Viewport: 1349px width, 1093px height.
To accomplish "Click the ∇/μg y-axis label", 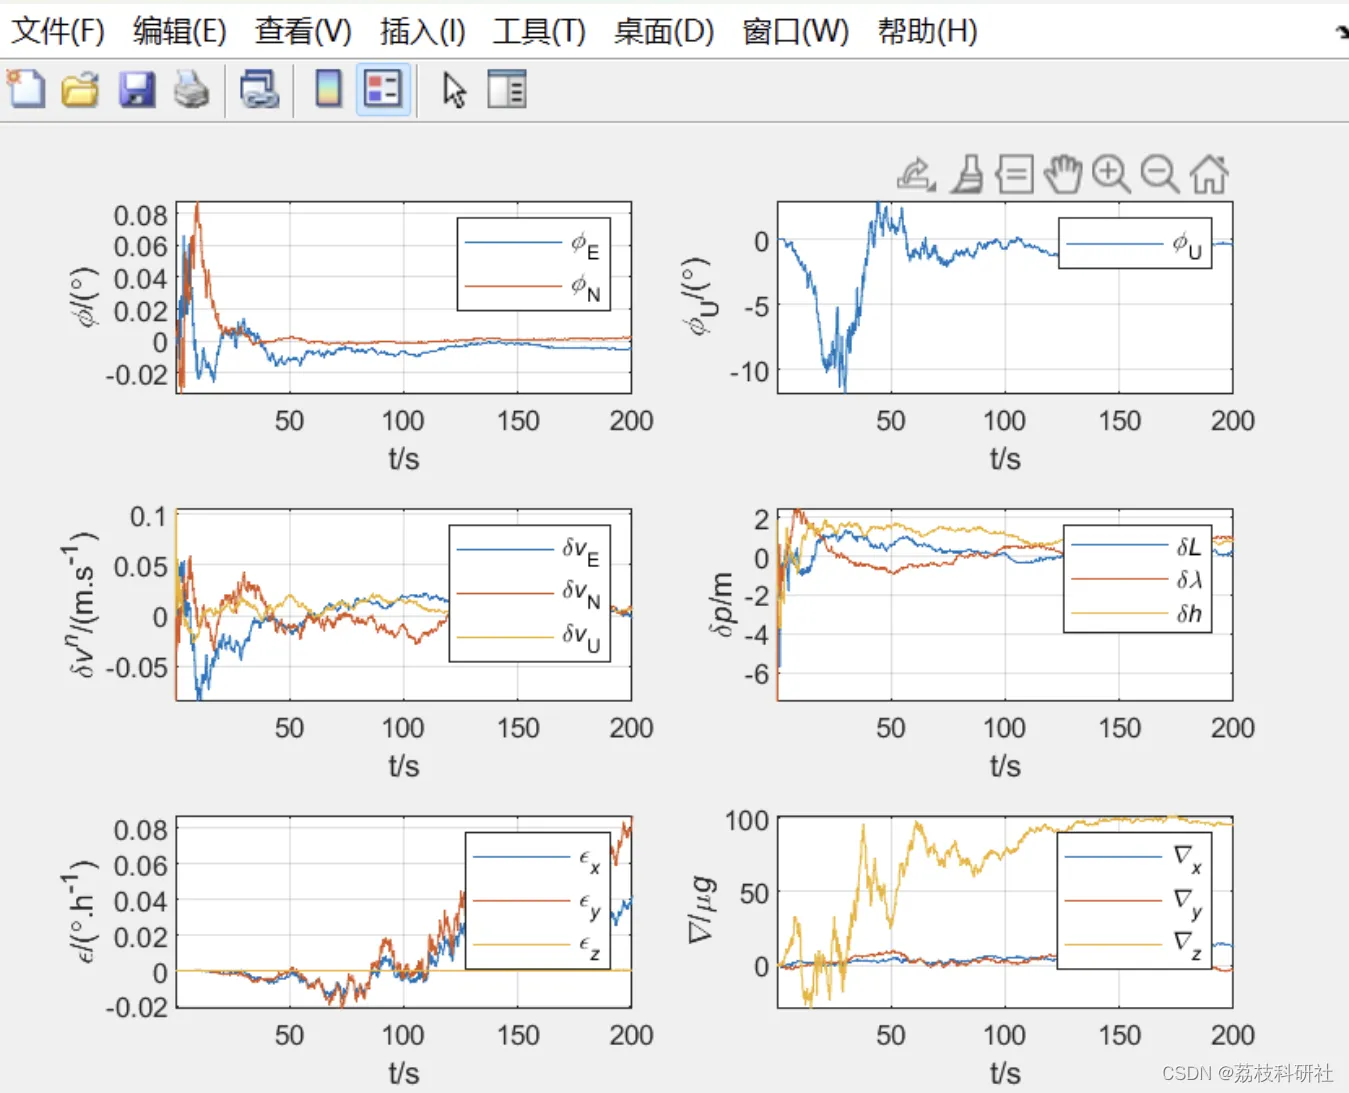I will click(x=702, y=911).
